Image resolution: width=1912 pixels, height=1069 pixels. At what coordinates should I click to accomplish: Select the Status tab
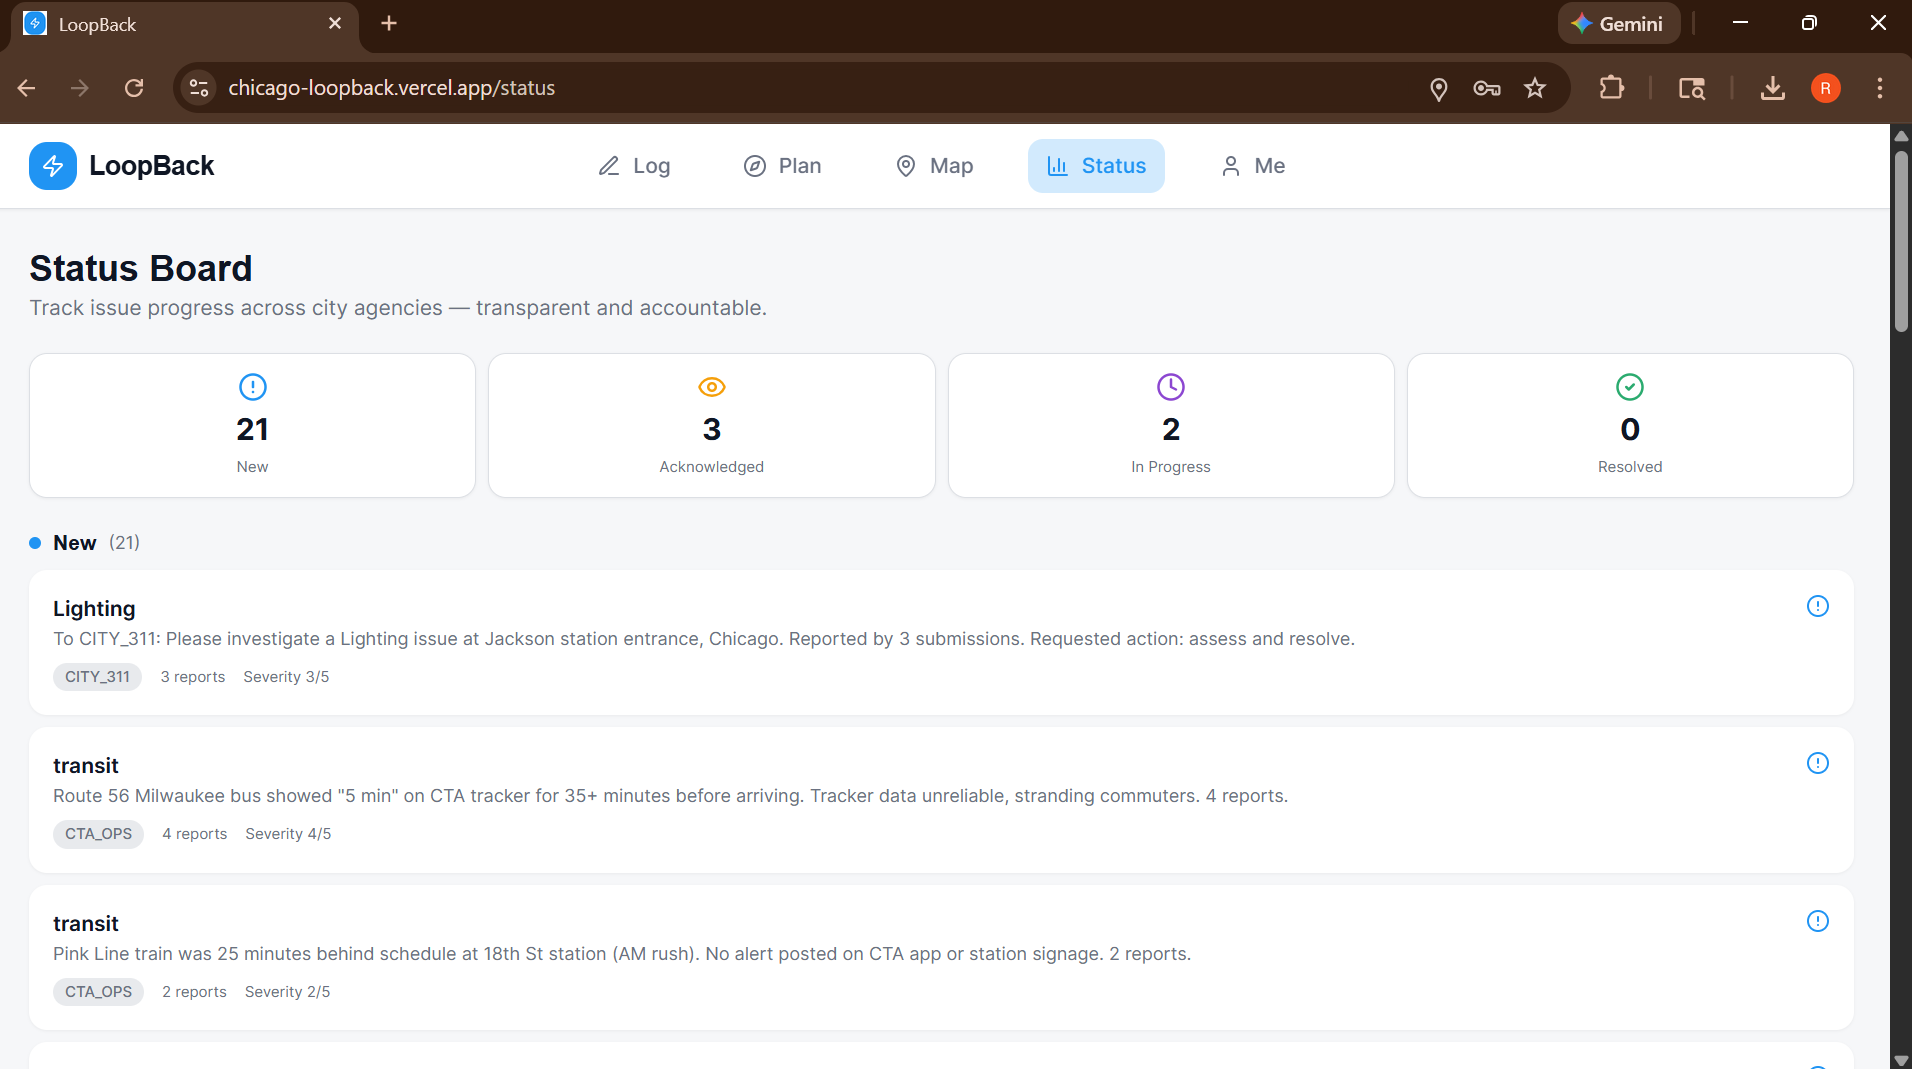coord(1096,166)
